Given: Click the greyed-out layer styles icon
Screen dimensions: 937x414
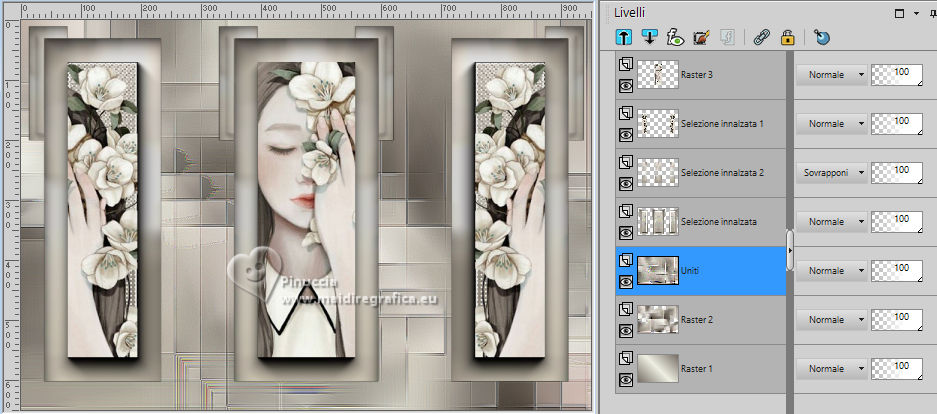Looking at the screenshot, I should click(727, 38).
